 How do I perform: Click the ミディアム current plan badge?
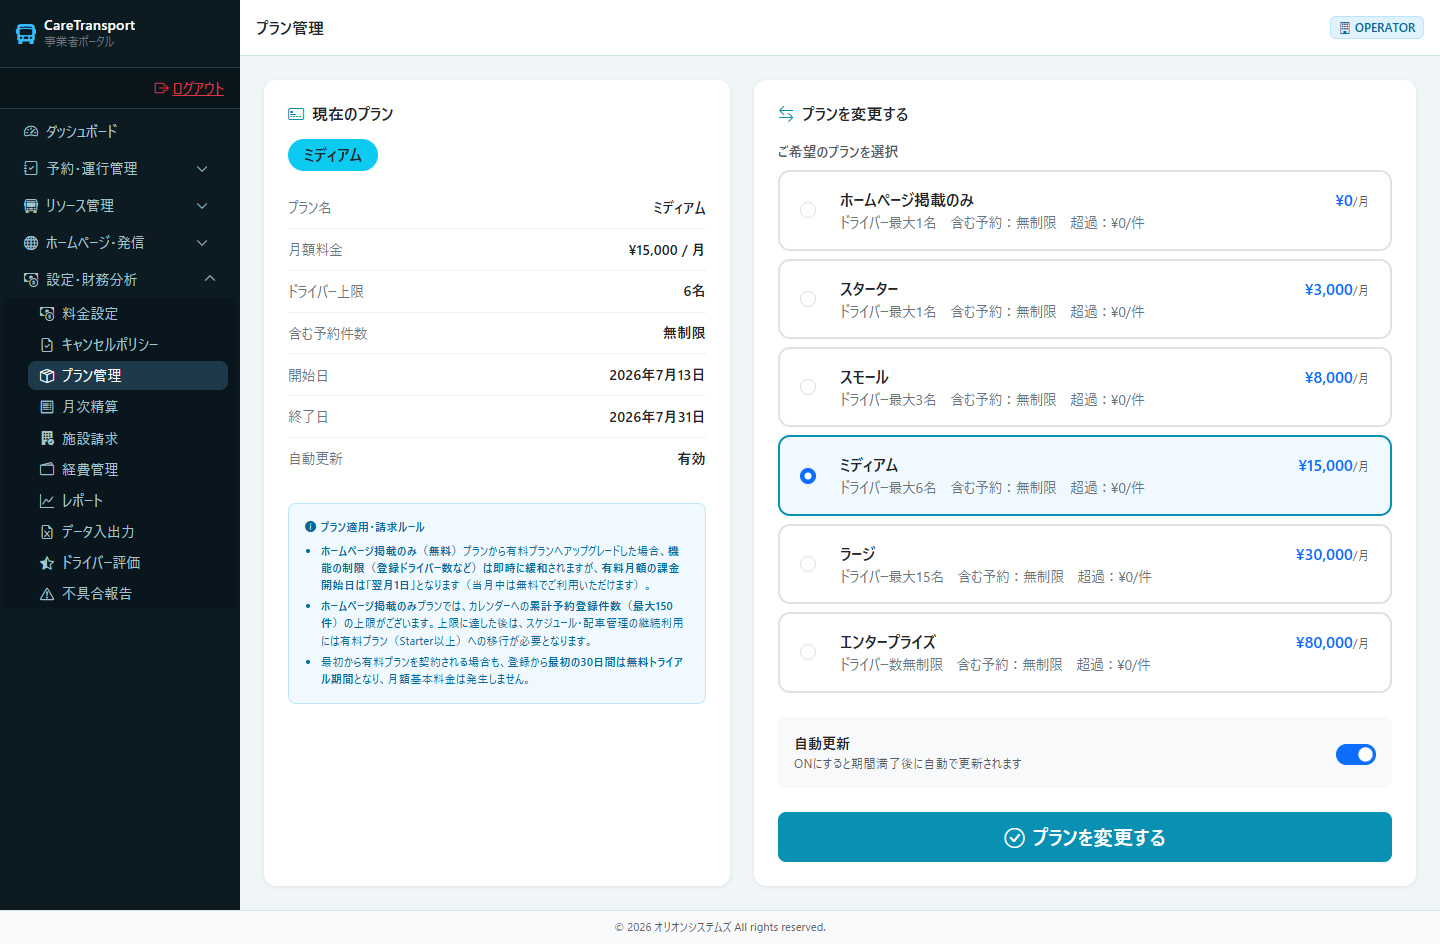coord(333,155)
